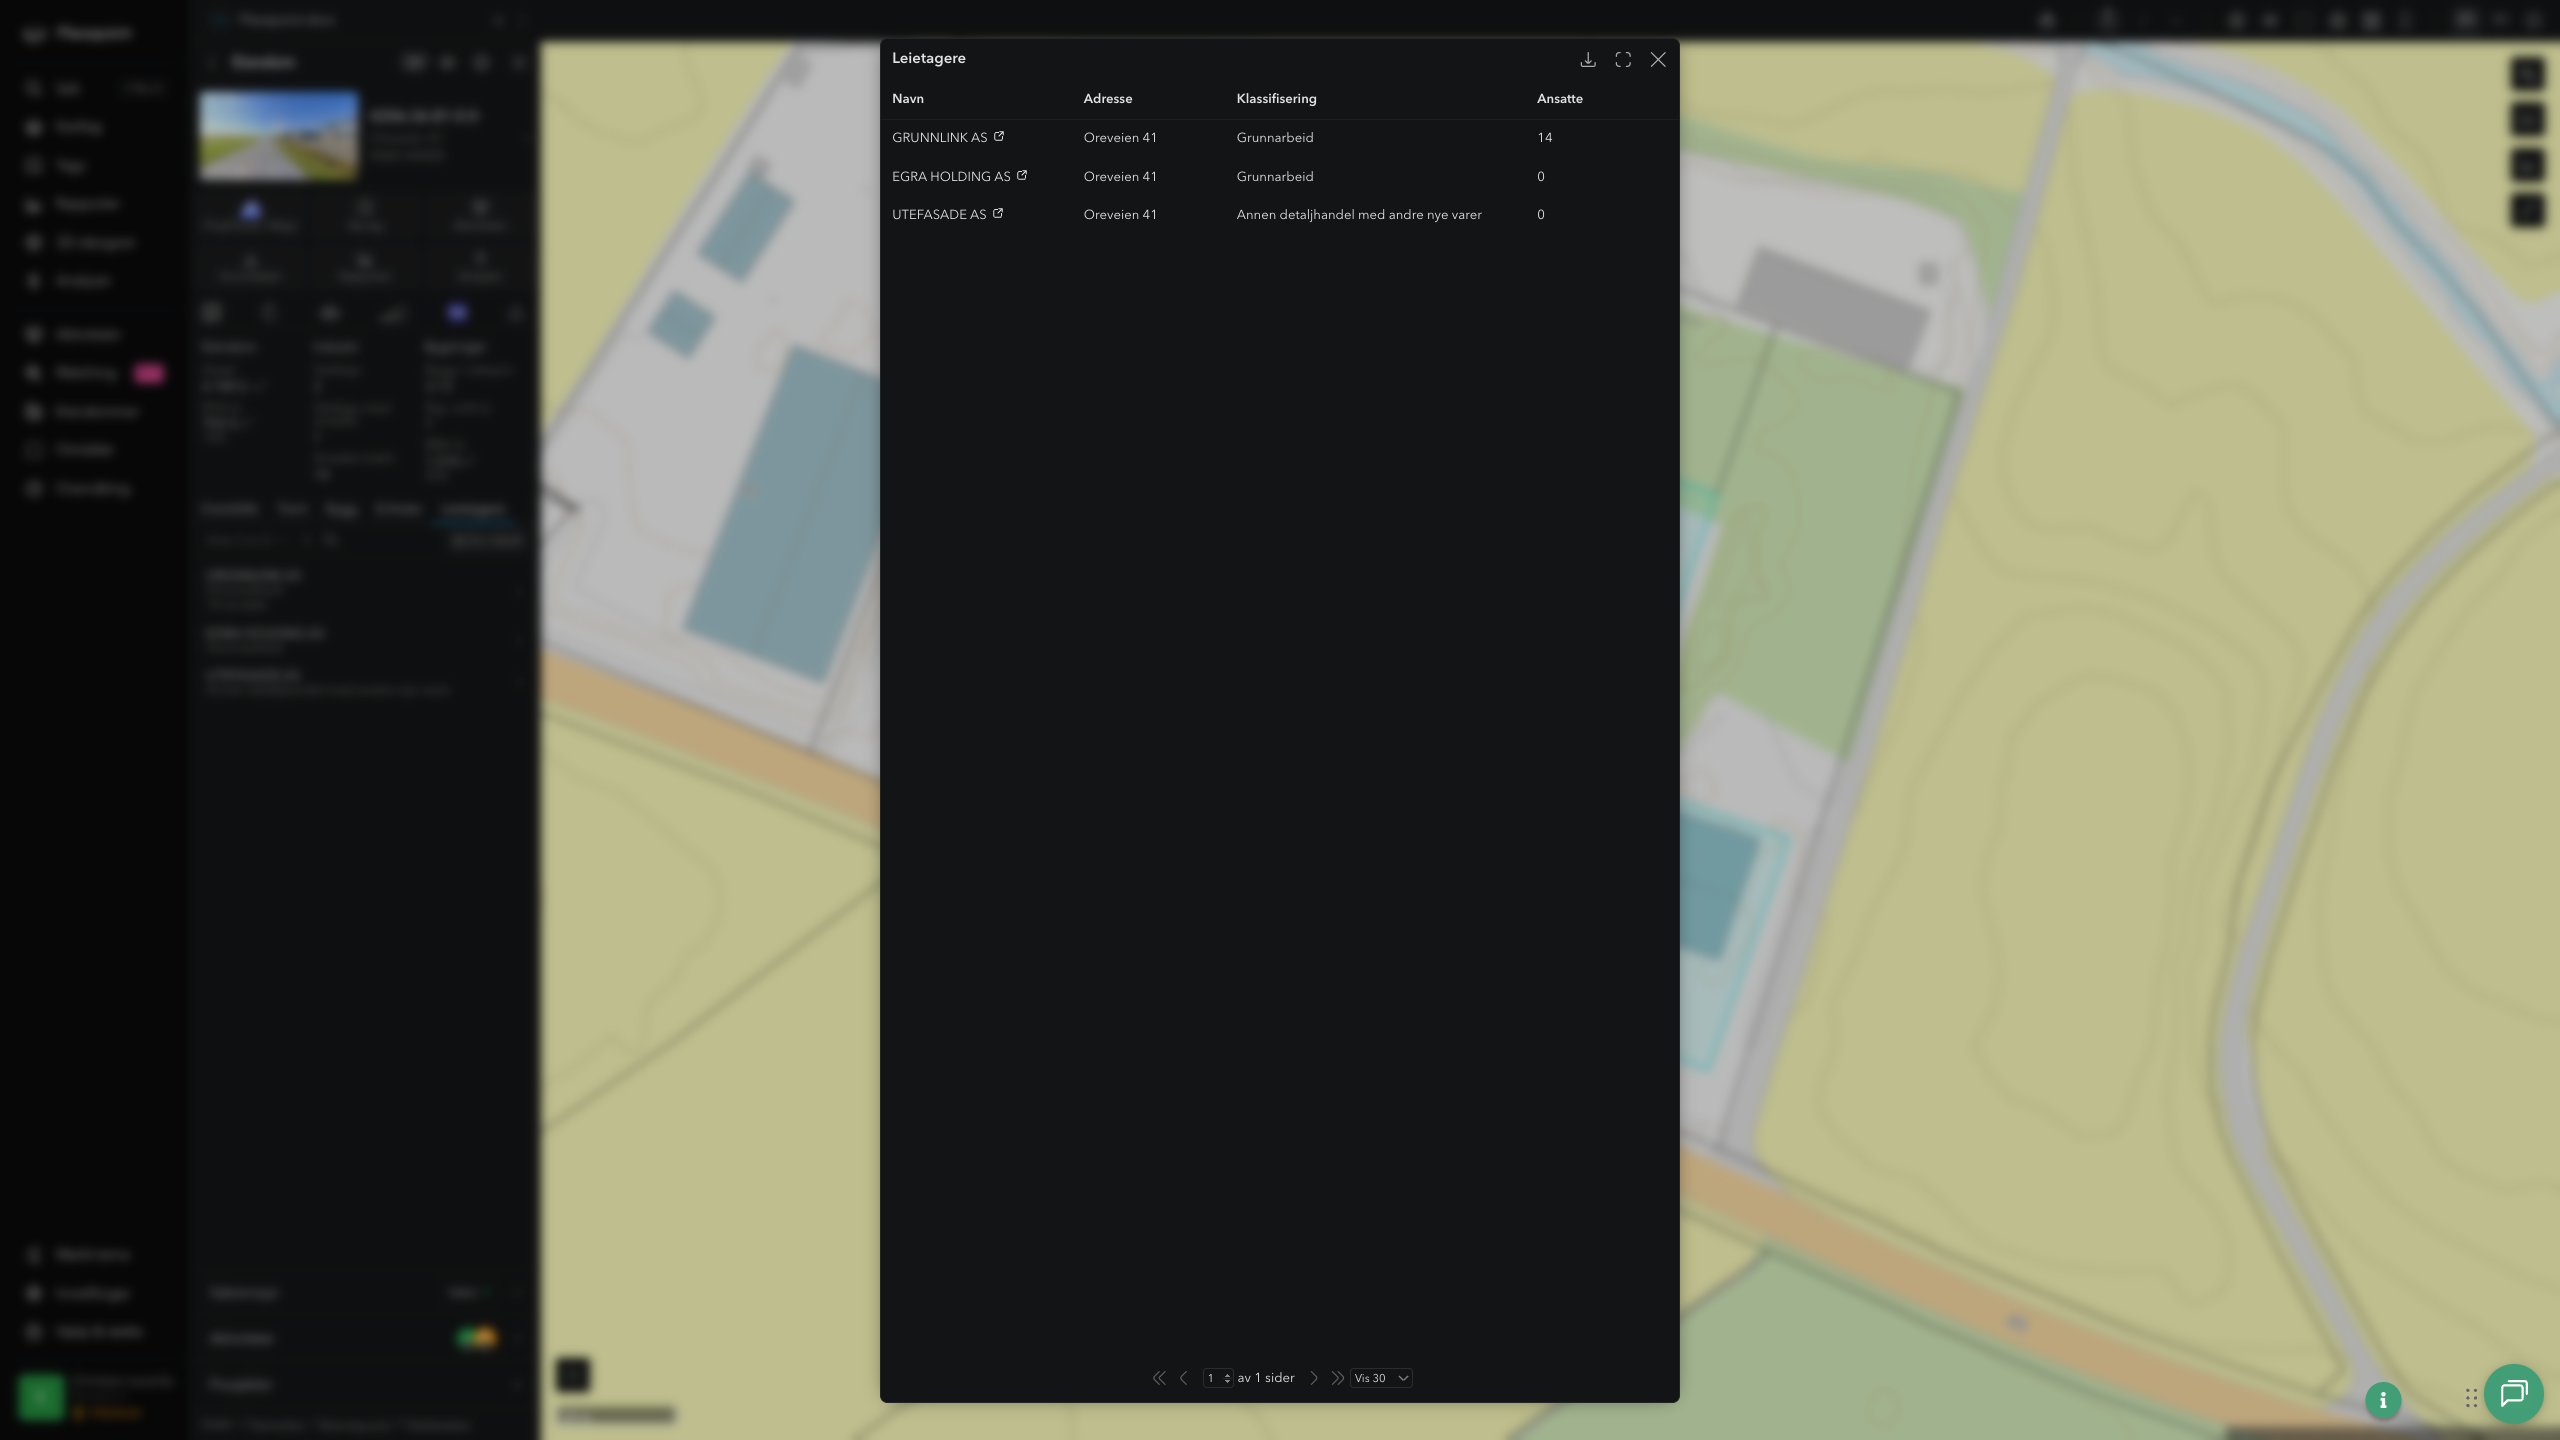Go to the previous page
Screen dimensions: 2560x1440
tap(1184, 1378)
